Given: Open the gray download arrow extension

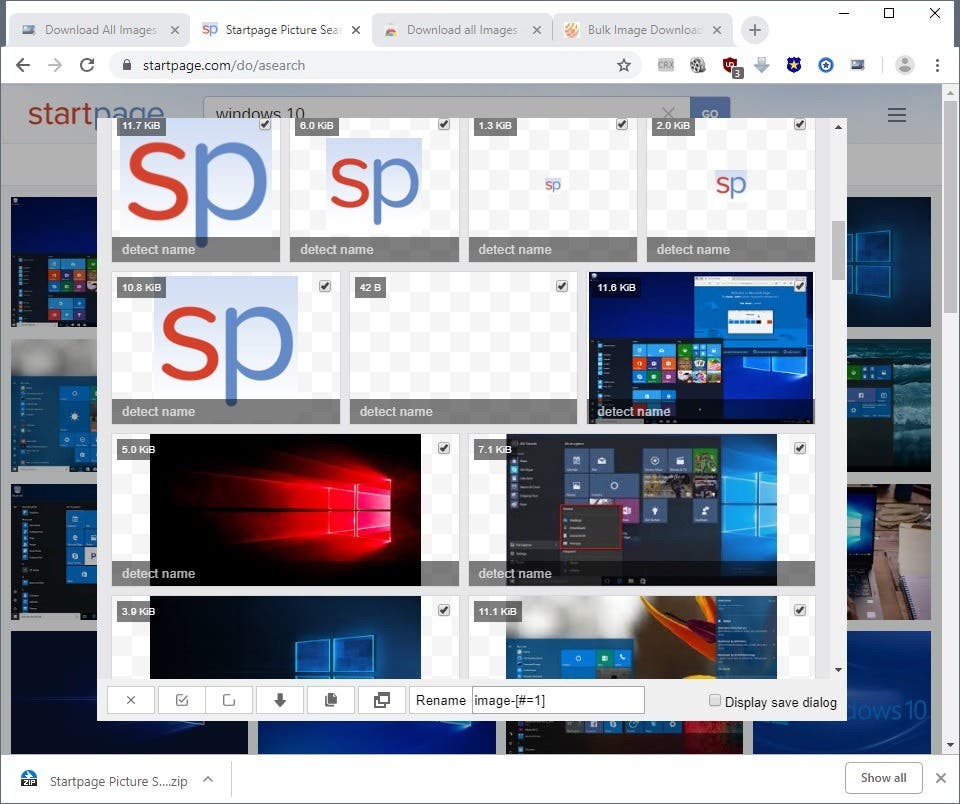Looking at the screenshot, I should pos(762,65).
